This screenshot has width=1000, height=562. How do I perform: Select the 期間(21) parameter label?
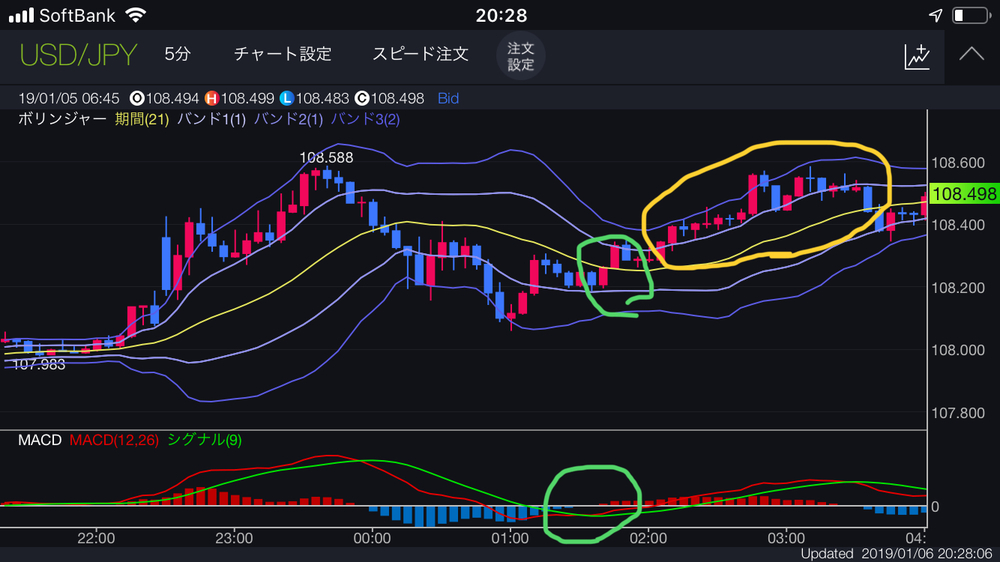point(142,119)
